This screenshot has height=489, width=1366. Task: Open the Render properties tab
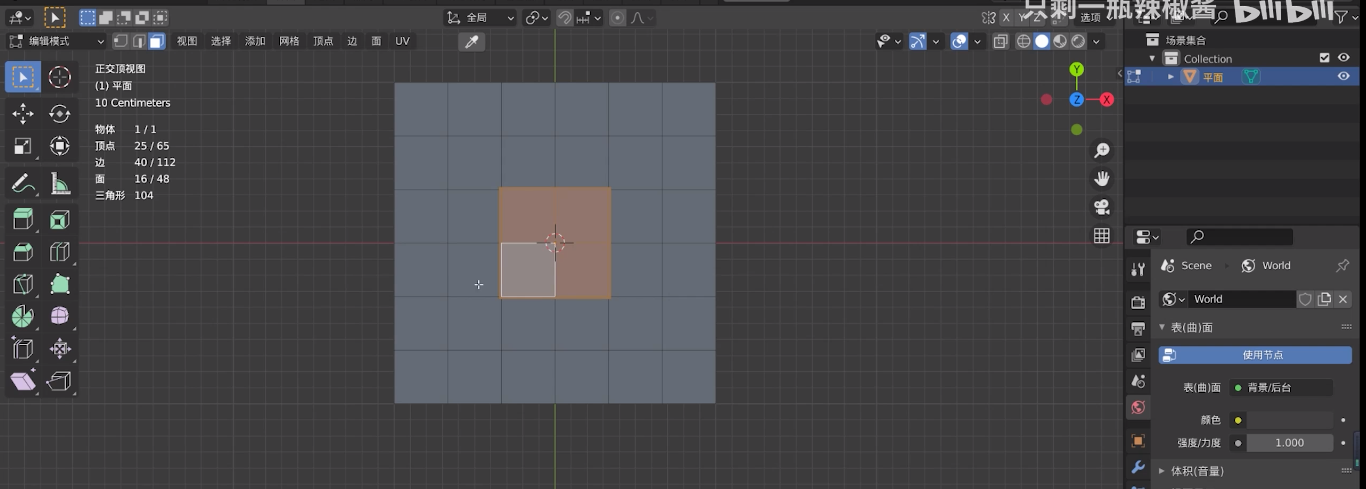pyautogui.click(x=1138, y=302)
